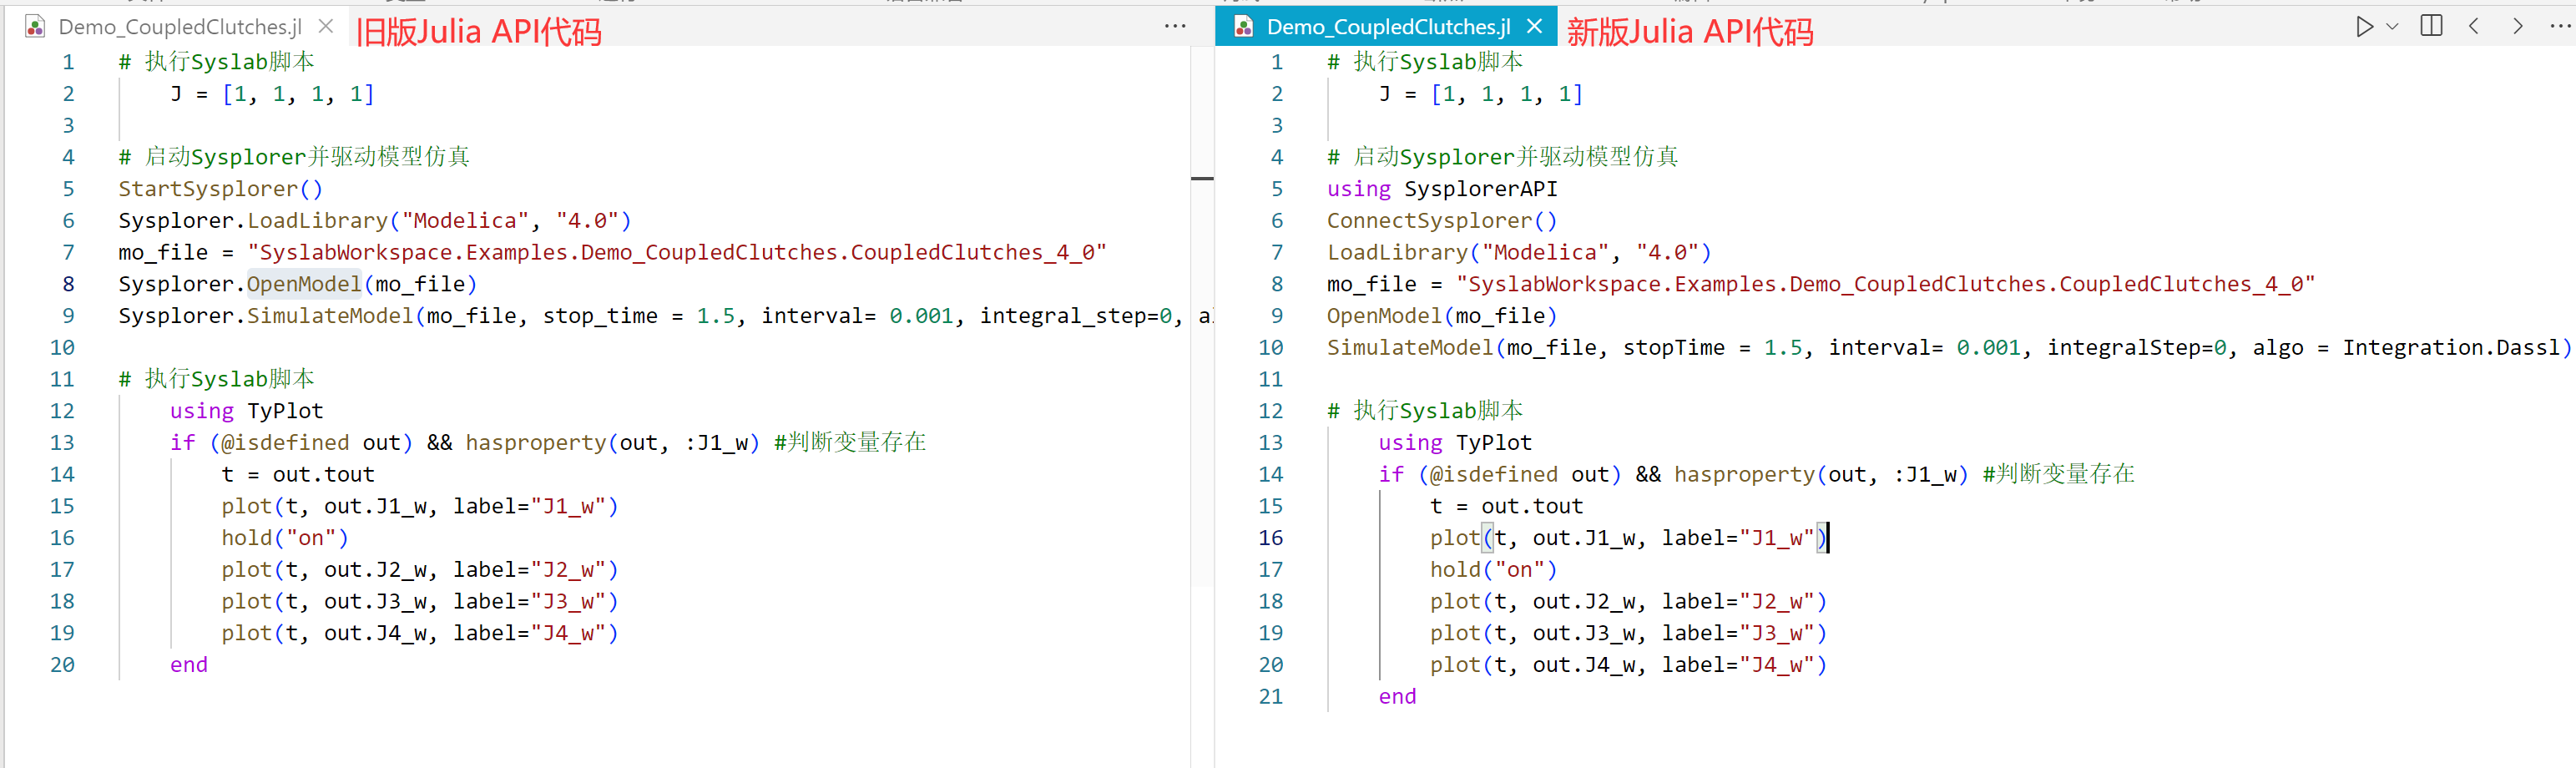Viewport: 2576px width, 768px height.
Task: Click the mo_file string assignment in the right editor
Action: [1821, 284]
